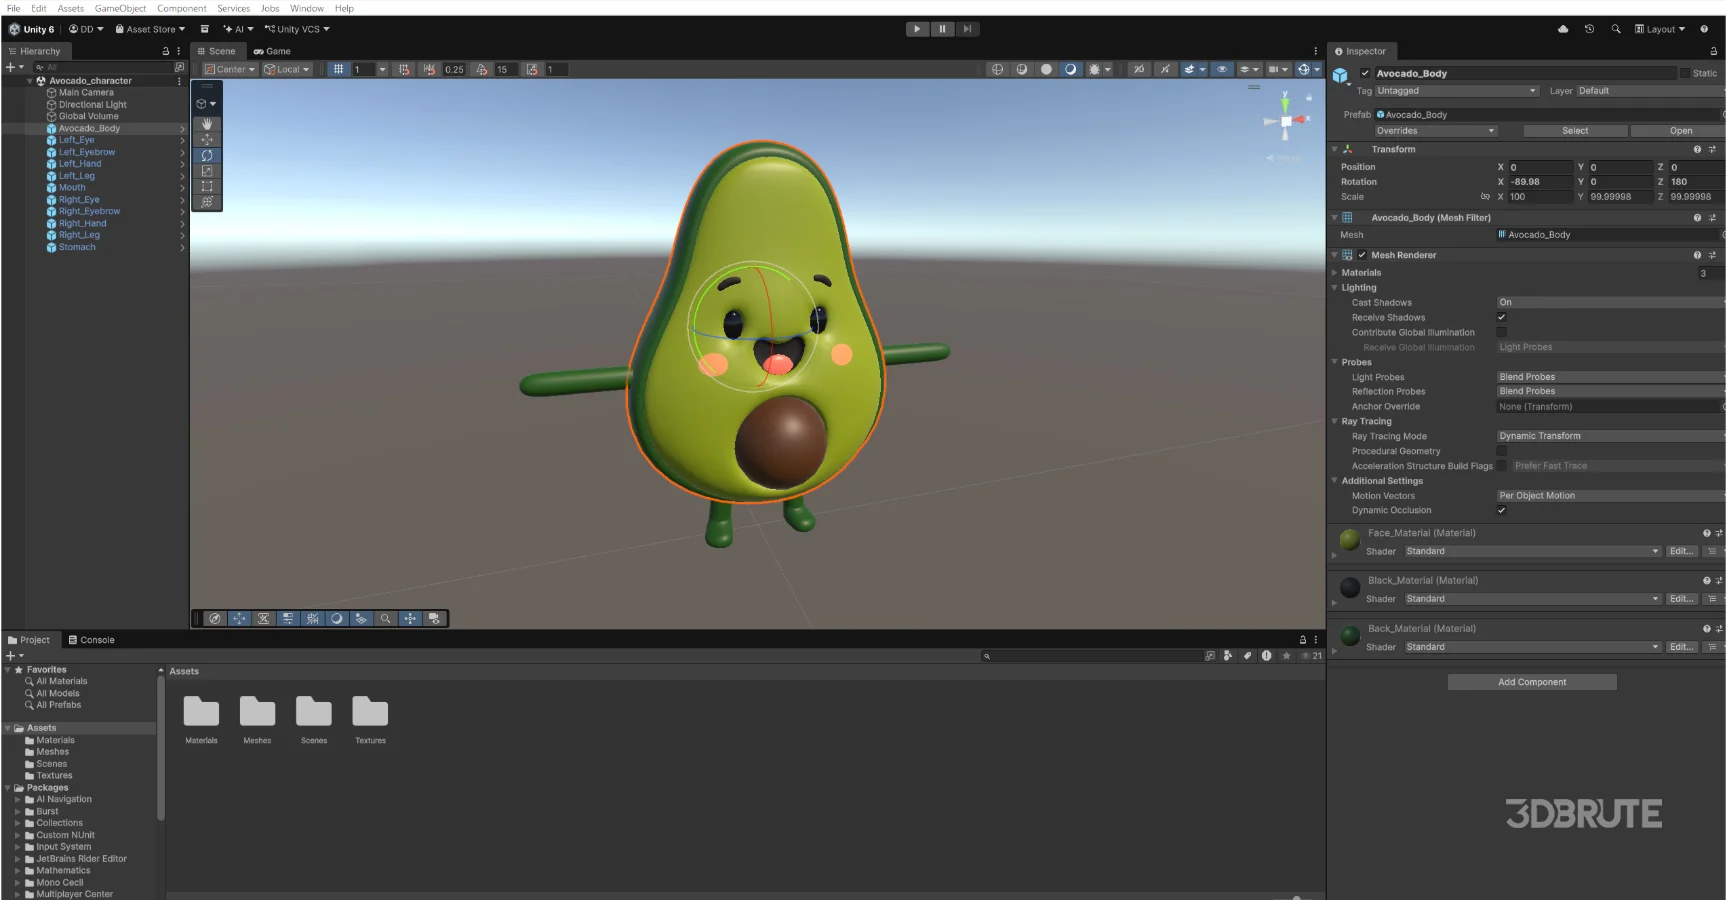
Task: Toggle the Static checkbox
Action: (x=1685, y=73)
